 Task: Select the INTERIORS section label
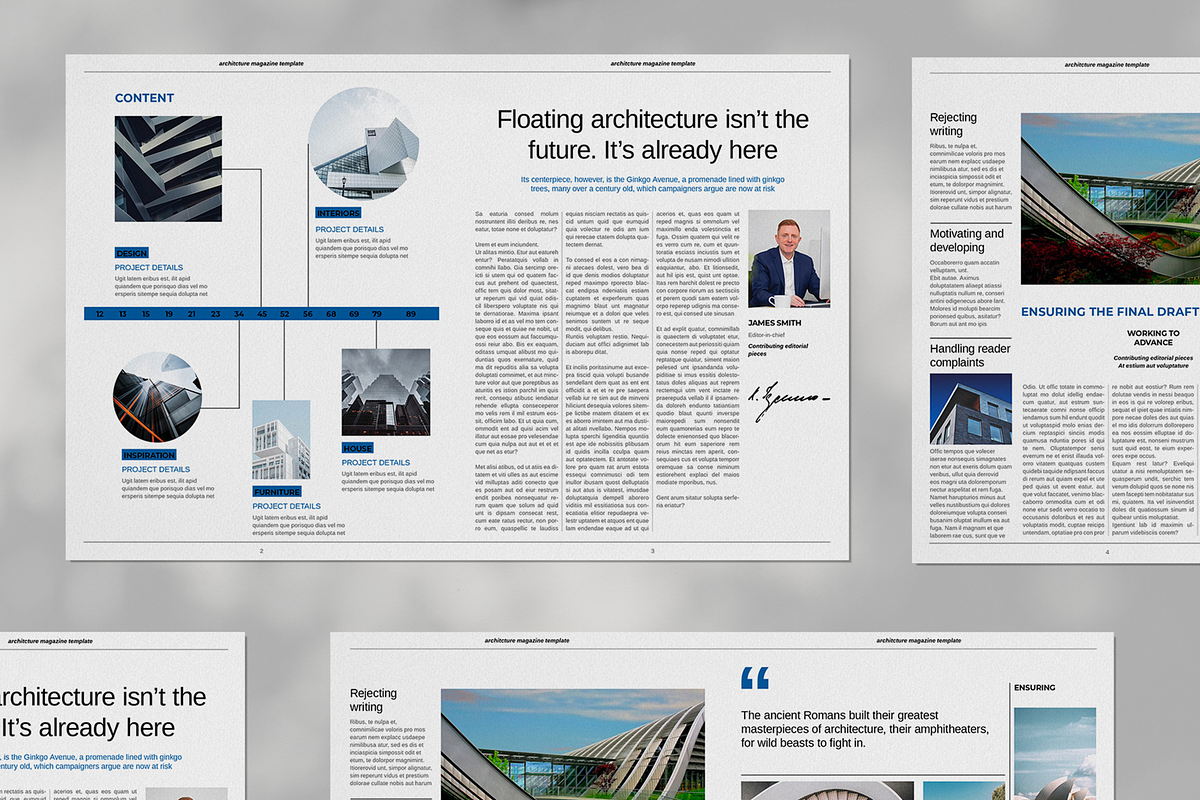point(338,213)
